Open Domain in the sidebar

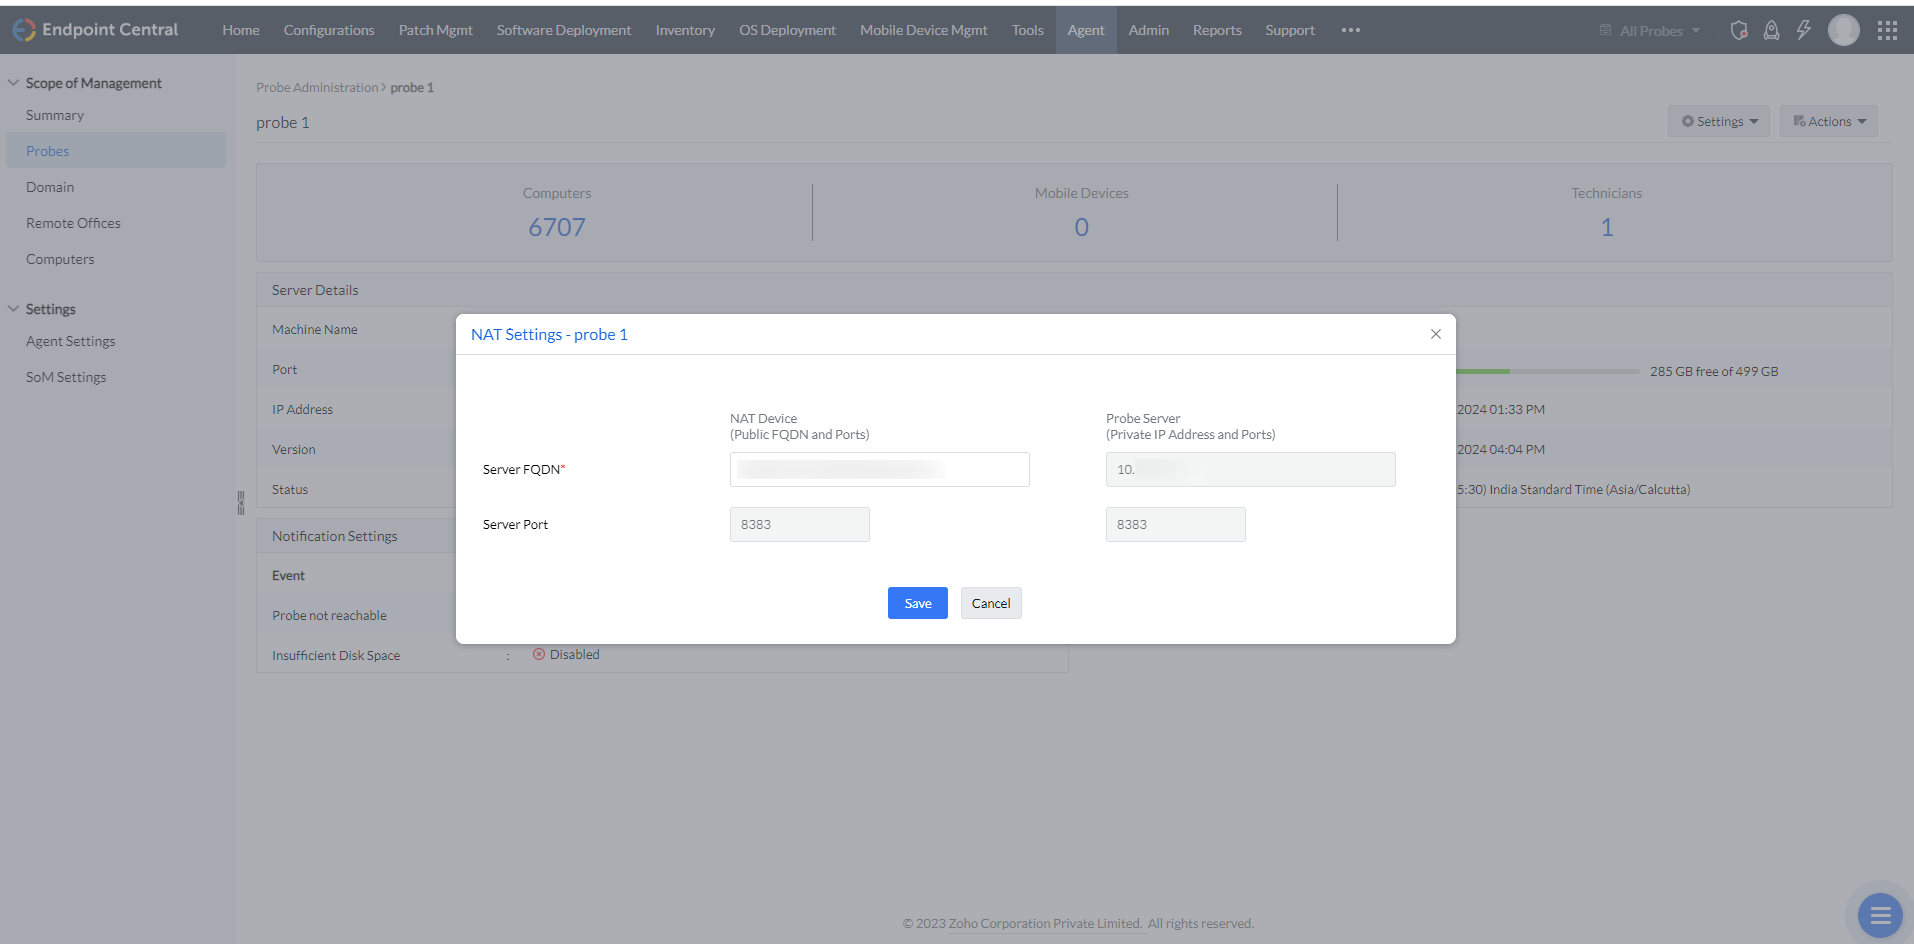50,187
